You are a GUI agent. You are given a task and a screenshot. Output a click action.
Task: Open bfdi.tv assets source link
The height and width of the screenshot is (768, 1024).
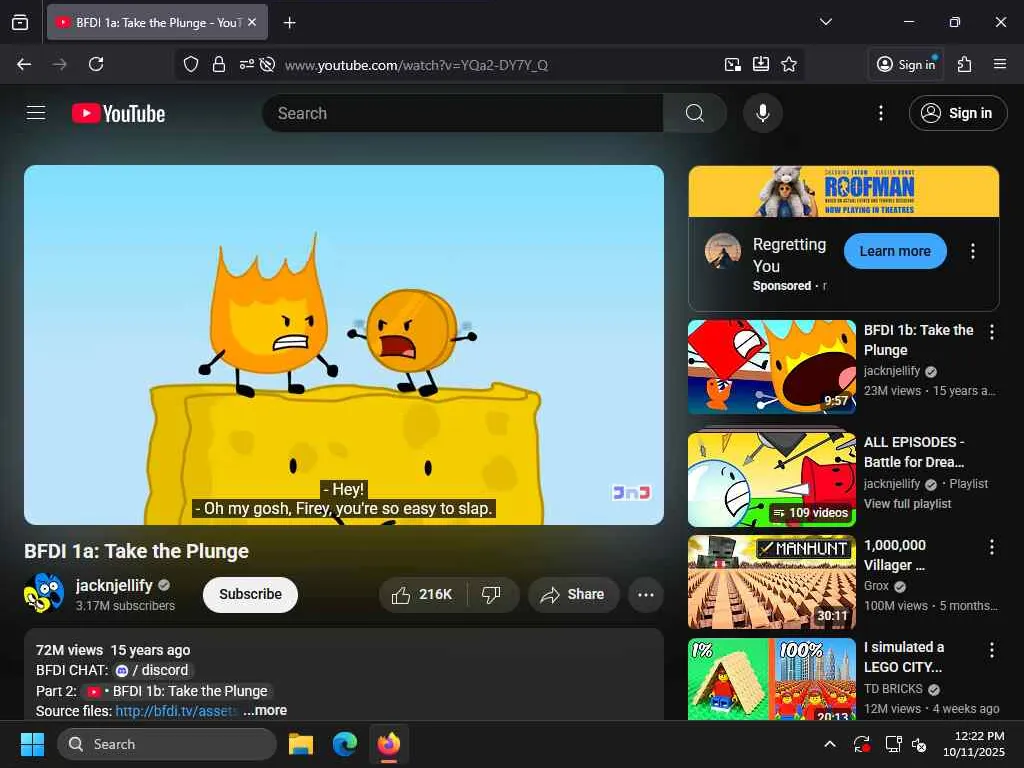(x=176, y=711)
